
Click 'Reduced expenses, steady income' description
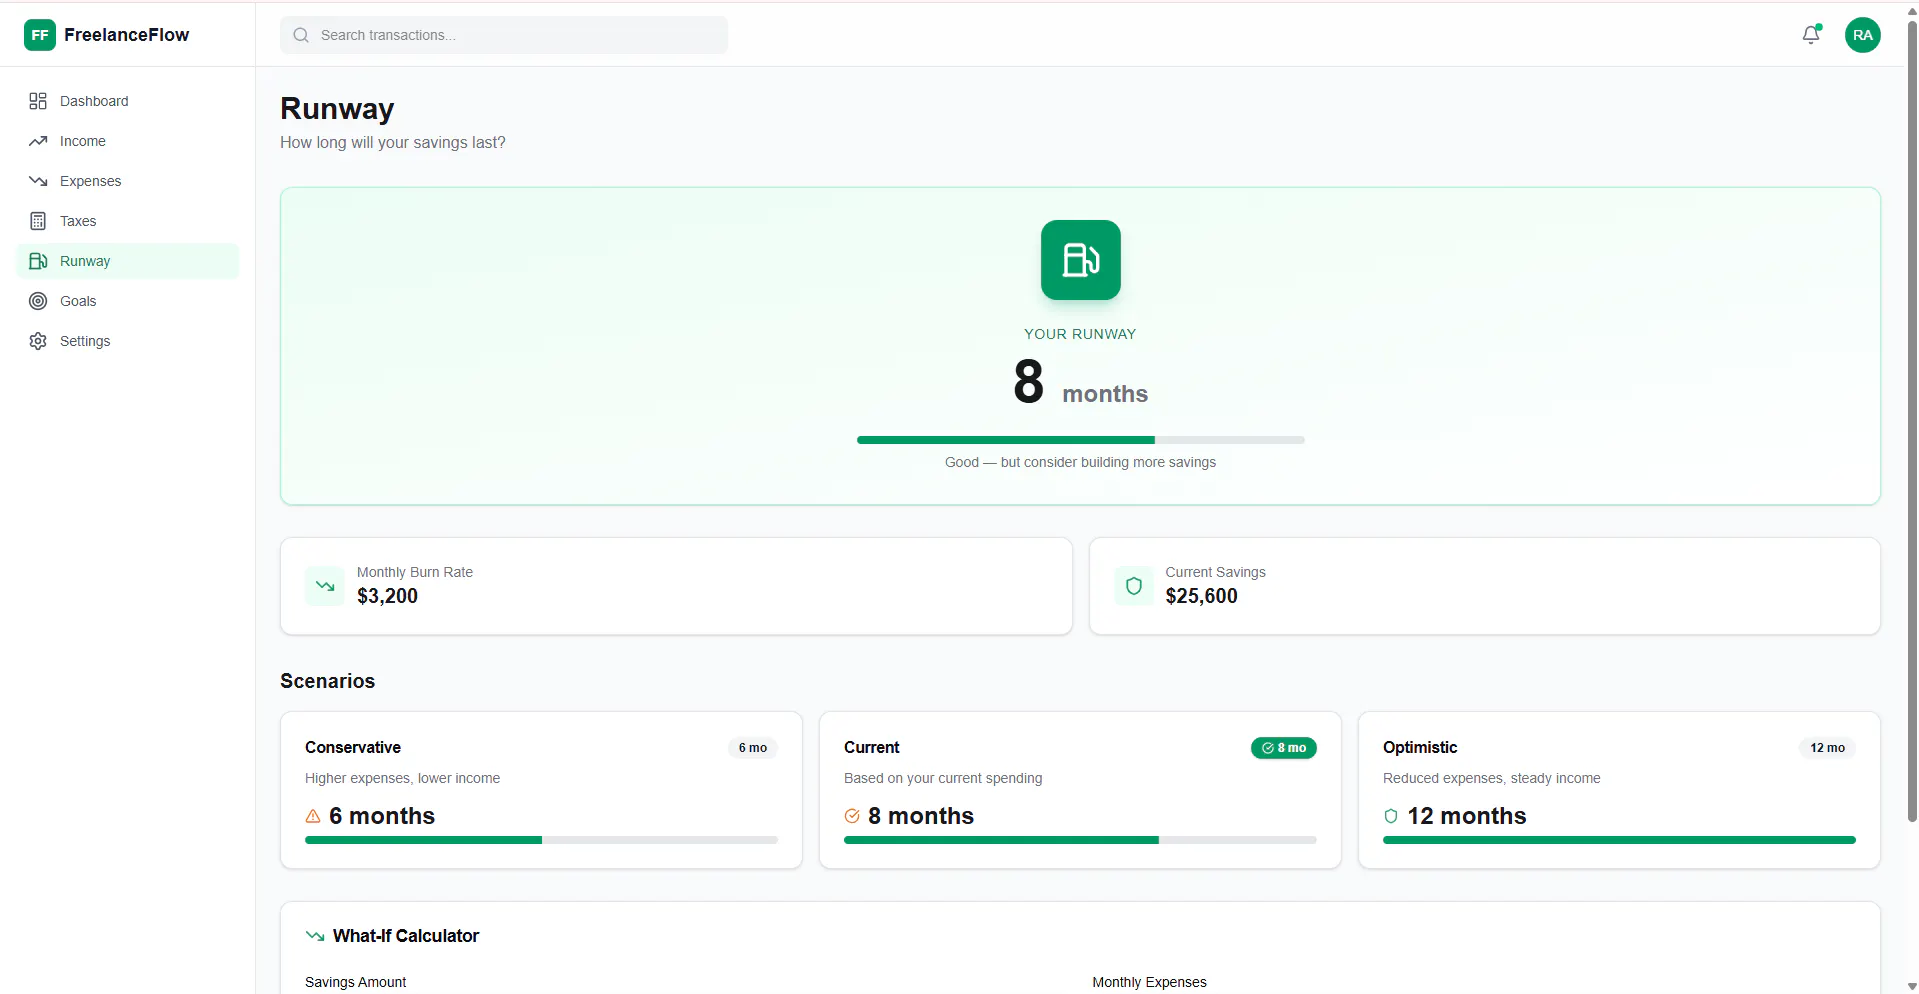coord(1491,778)
